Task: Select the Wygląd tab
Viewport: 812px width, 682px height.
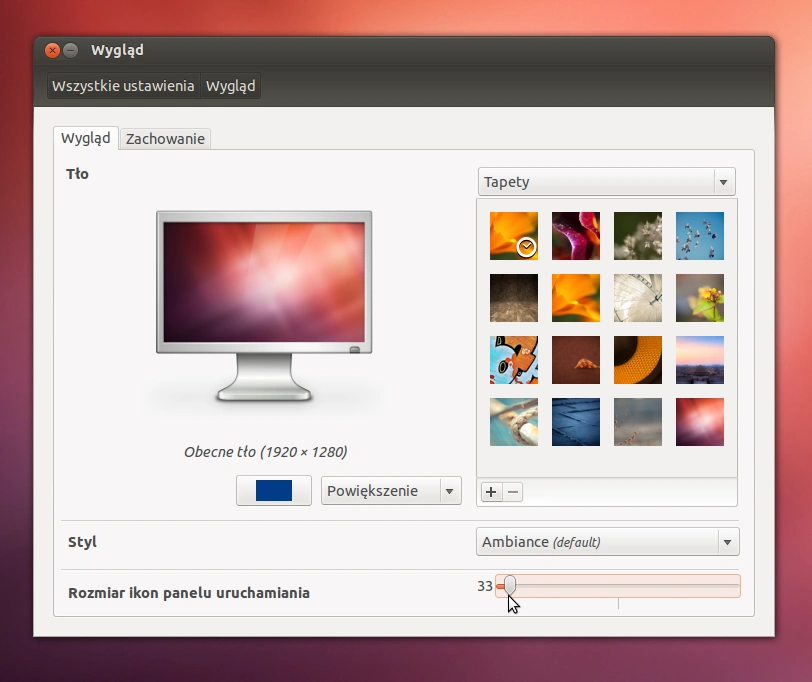Action: tap(85, 138)
